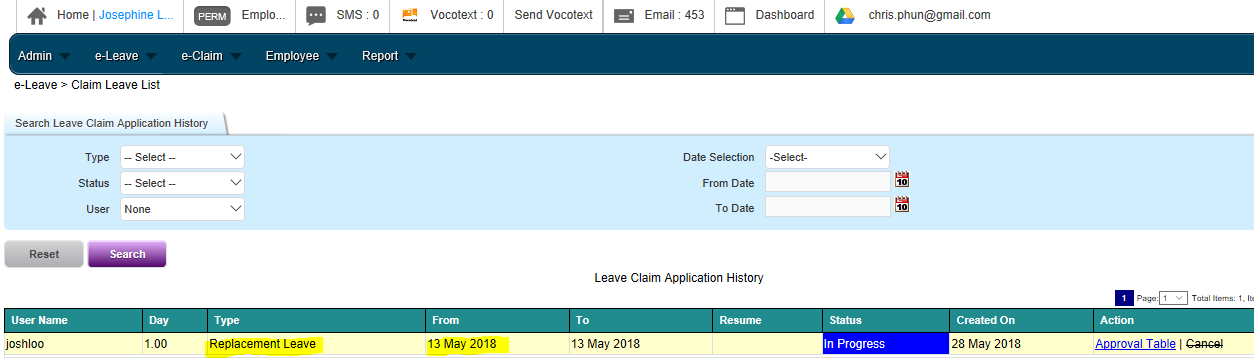
Task: Click the Cancel action link
Action: (x=1204, y=344)
